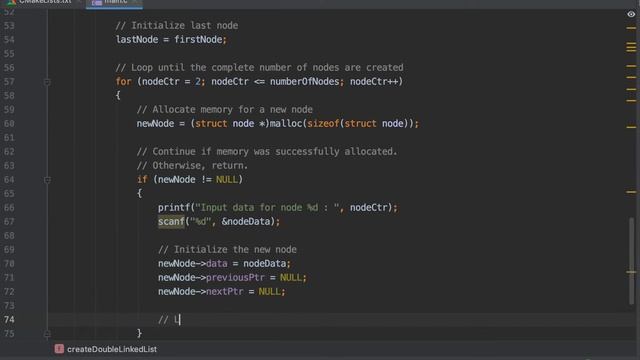Click comment '// Loop until the complete number'
Viewport: 640px width, 360px height.
[259, 68]
